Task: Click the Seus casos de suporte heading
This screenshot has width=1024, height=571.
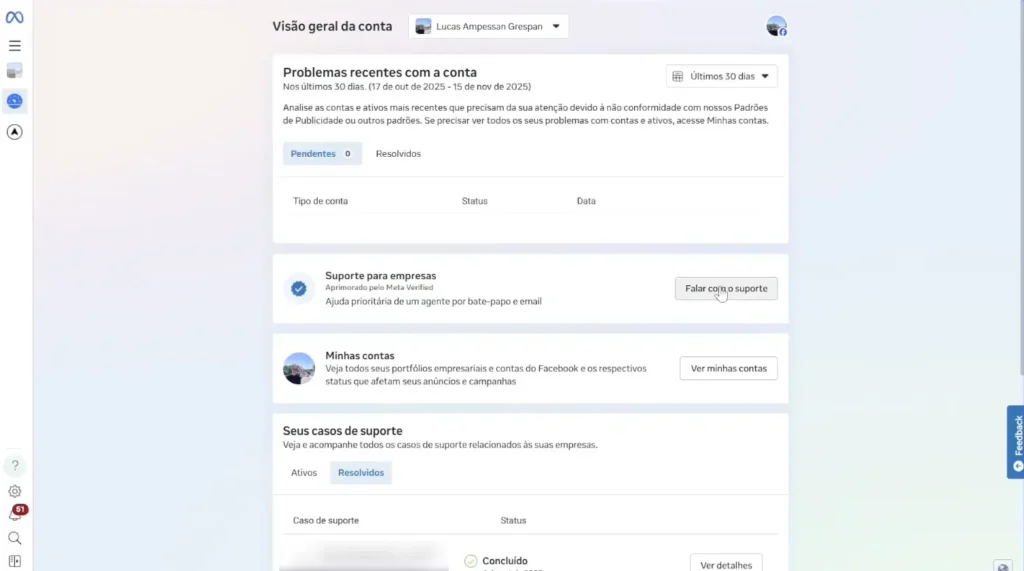Action: 342,431
